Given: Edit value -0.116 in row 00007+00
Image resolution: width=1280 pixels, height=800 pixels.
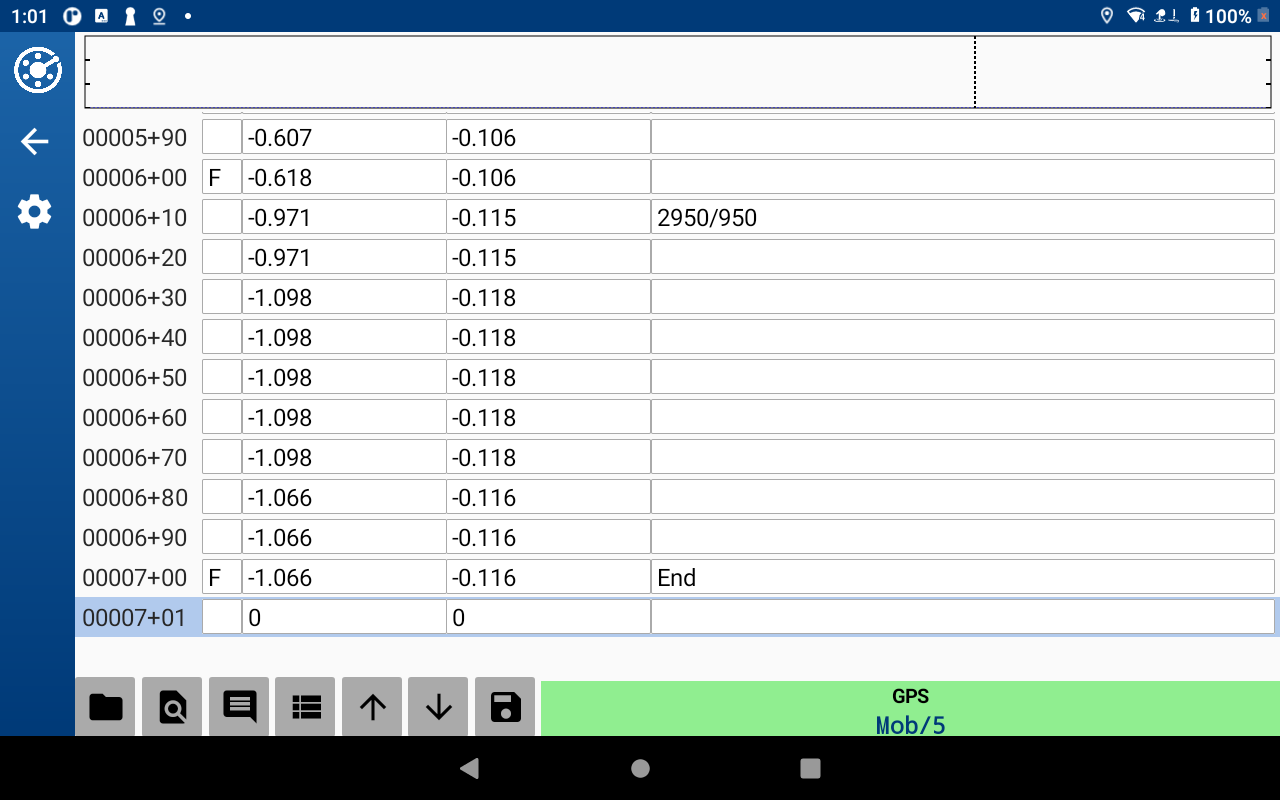Looking at the screenshot, I should [x=549, y=577].
